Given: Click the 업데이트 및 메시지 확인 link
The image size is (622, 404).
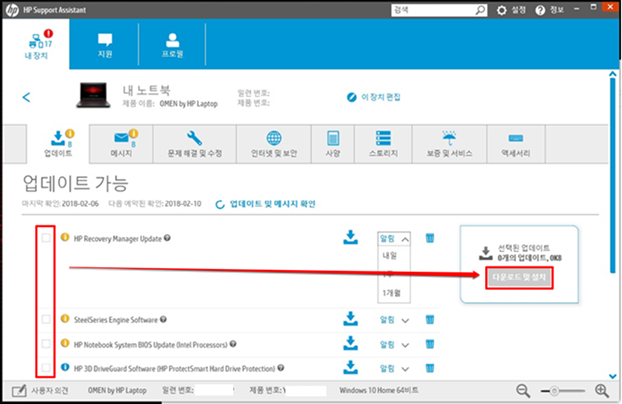Looking at the screenshot, I should pos(273,204).
